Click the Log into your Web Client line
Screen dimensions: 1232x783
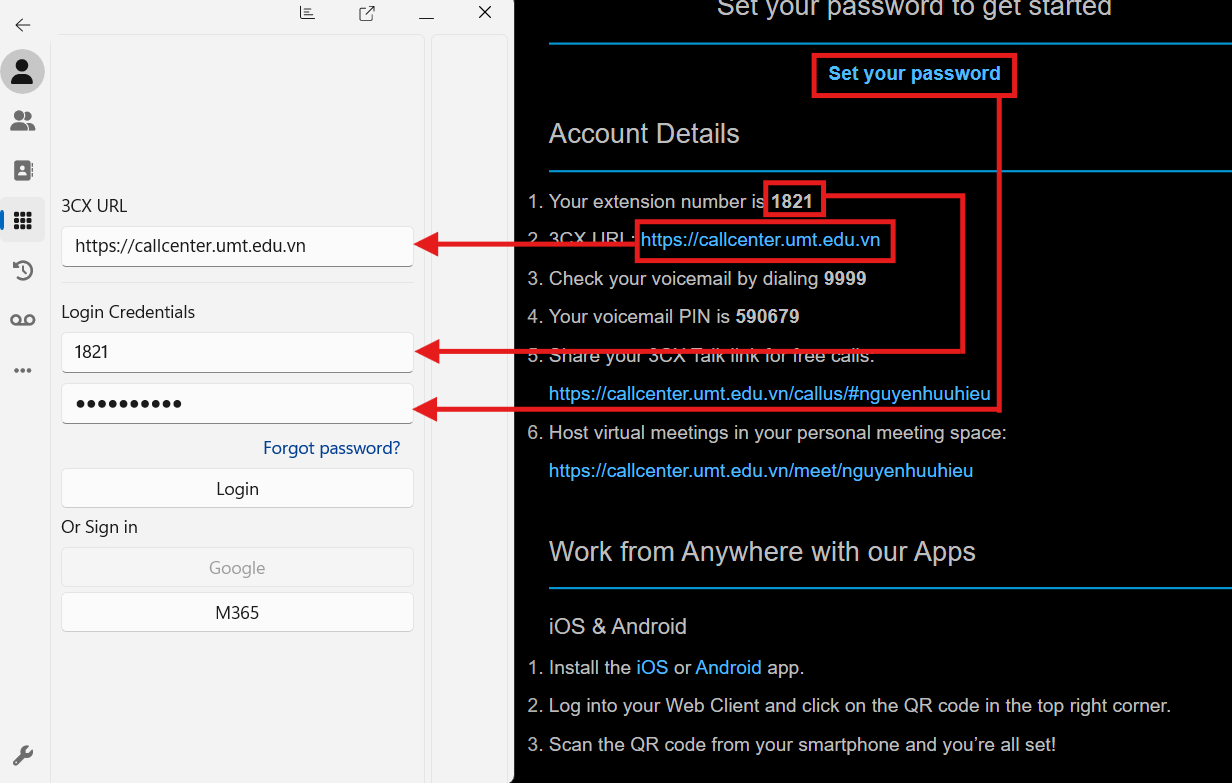pyautogui.click(x=860, y=705)
